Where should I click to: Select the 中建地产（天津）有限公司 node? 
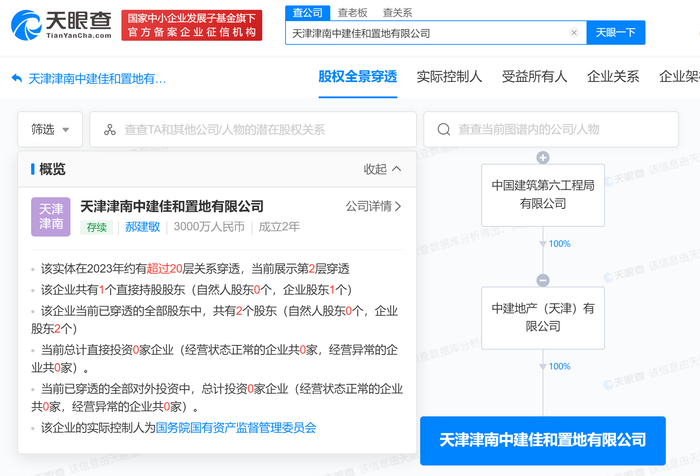pos(543,318)
